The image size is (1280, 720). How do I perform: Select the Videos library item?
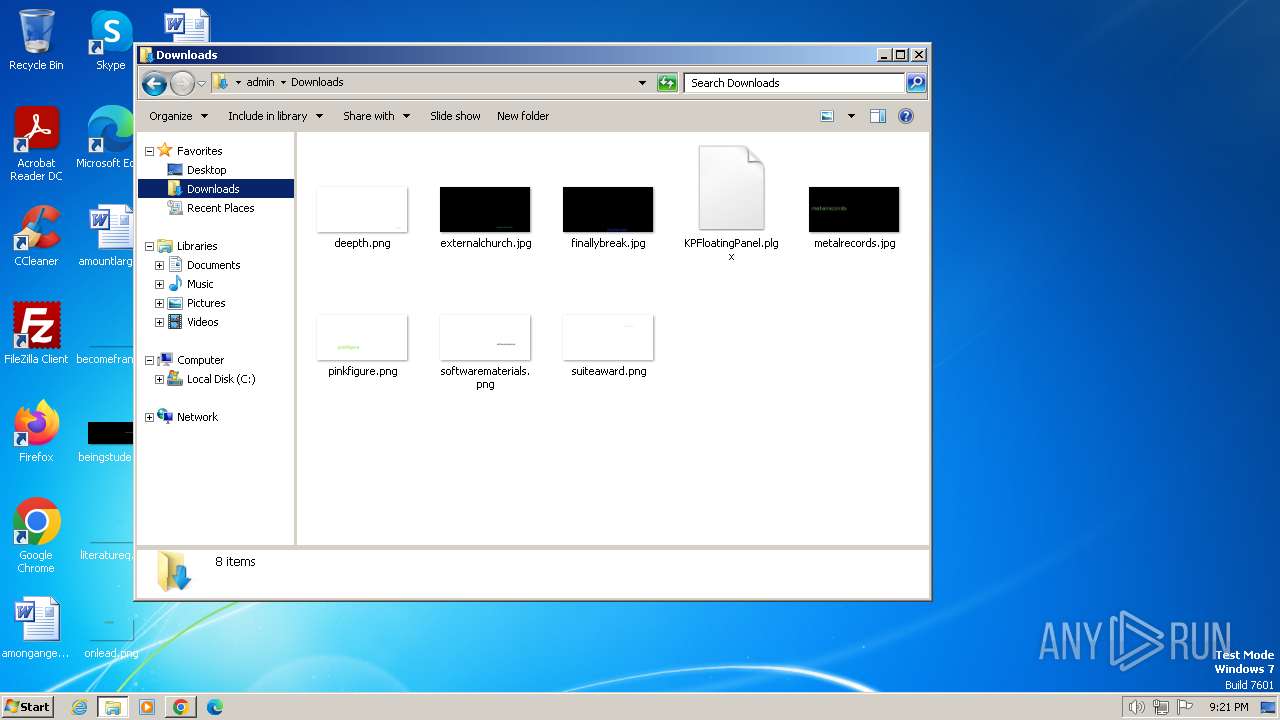(x=202, y=322)
